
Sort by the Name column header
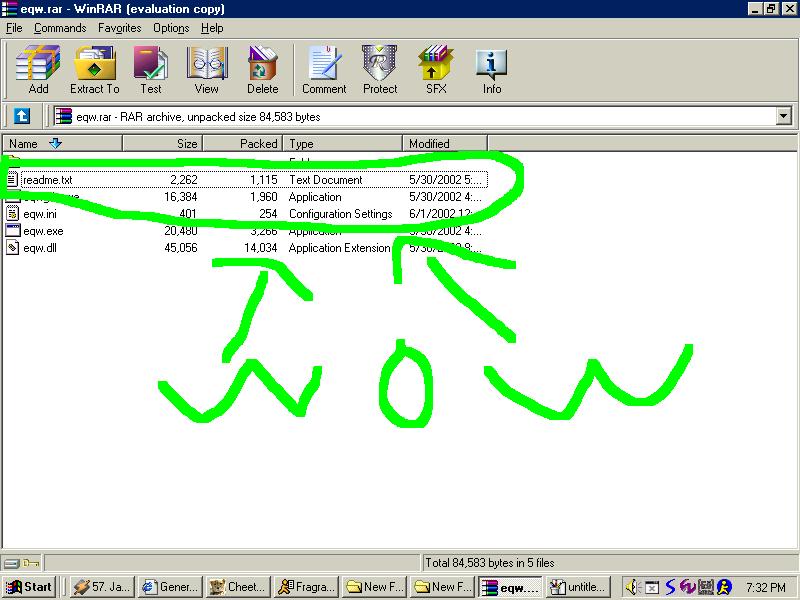pos(62,143)
